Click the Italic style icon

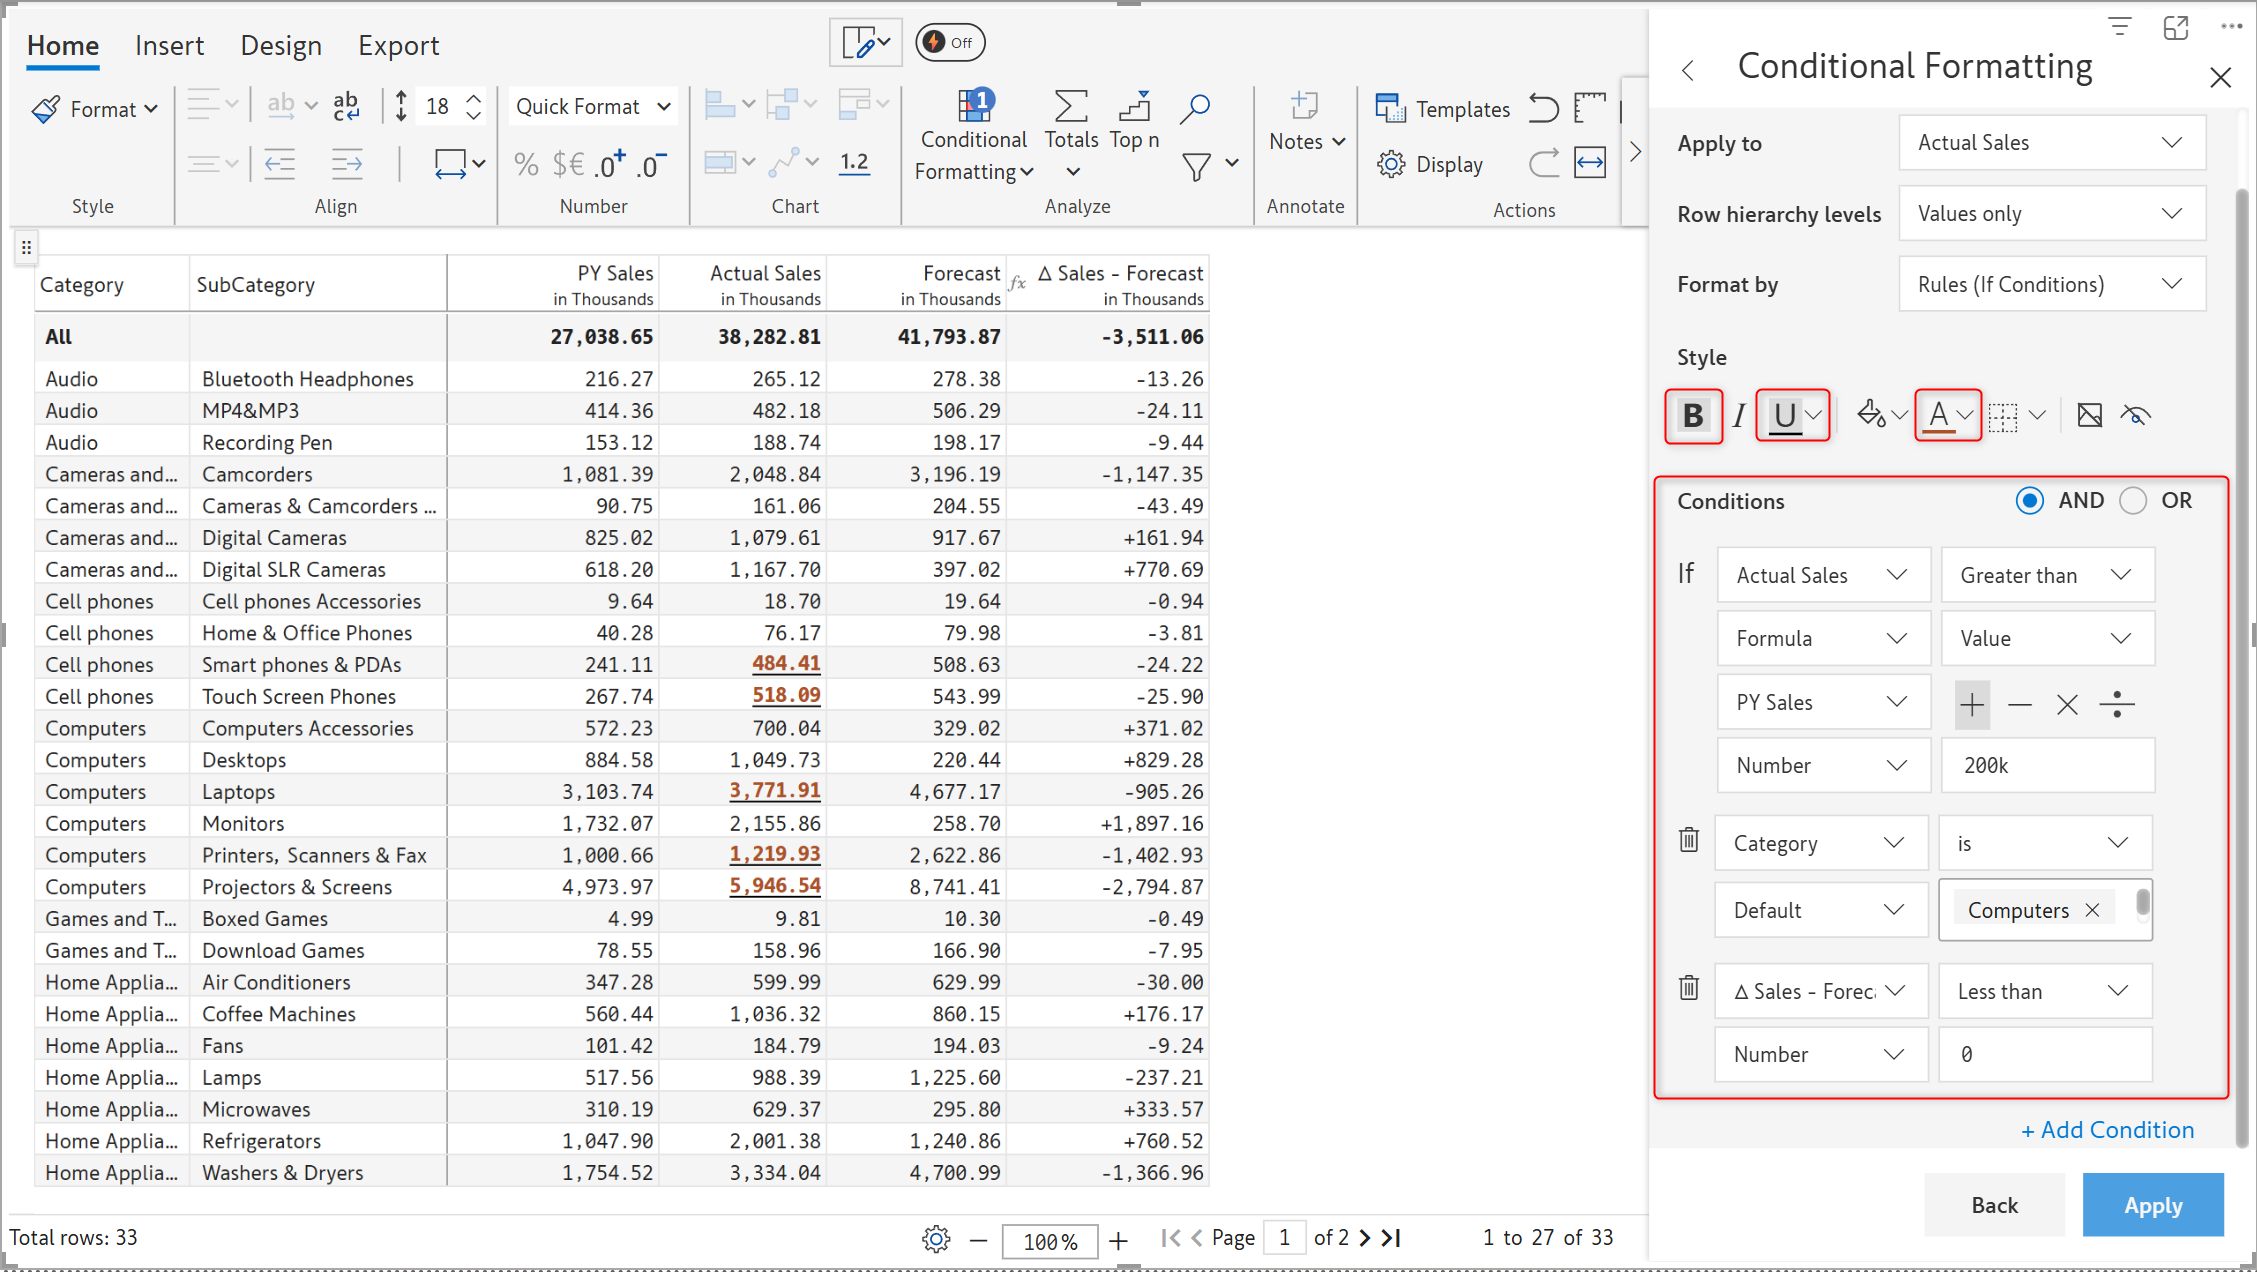tap(1739, 415)
